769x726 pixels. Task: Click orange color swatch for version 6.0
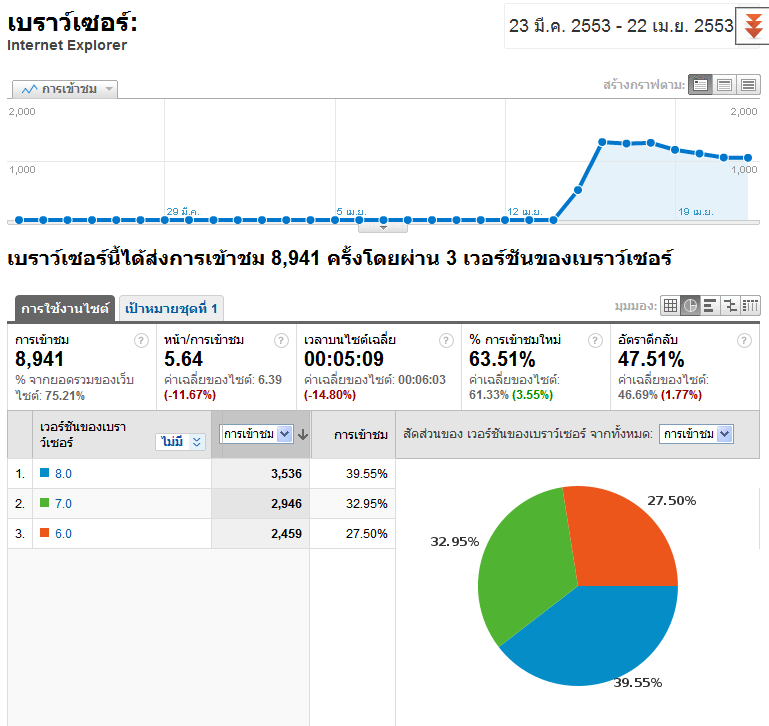45,533
